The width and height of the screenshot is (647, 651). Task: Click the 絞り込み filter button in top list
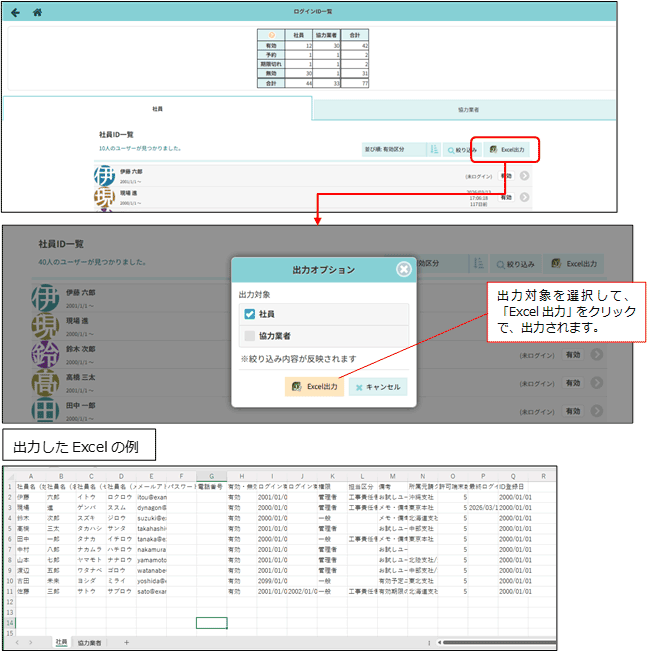pos(462,150)
